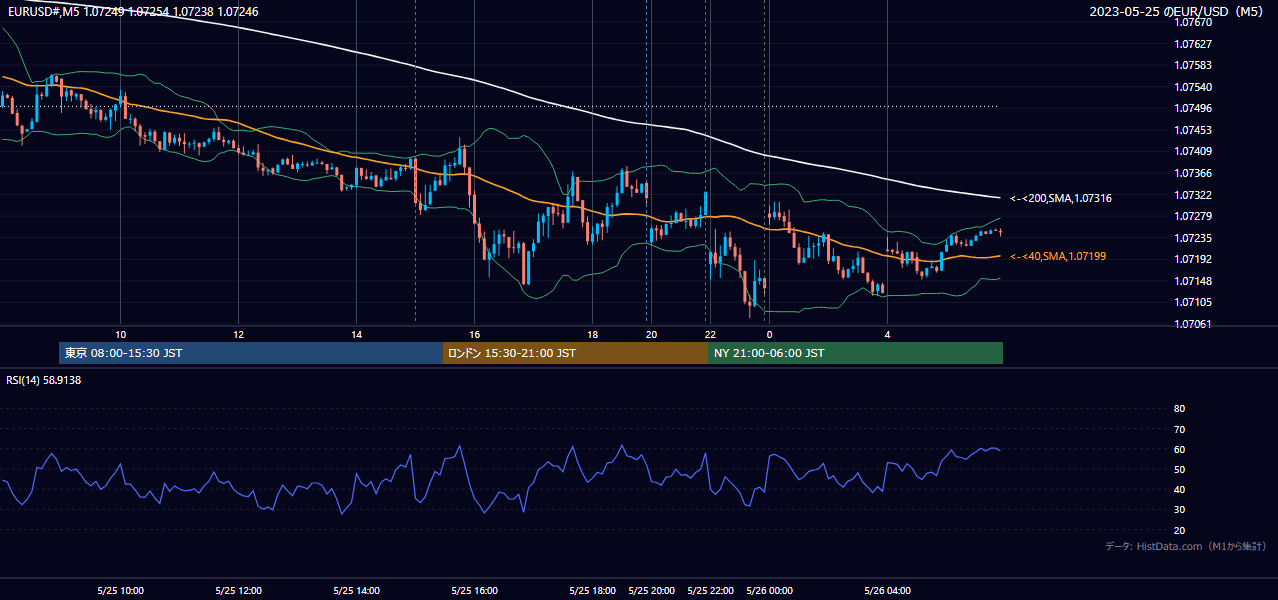Click price axis value 1.07540
The width and height of the screenshot is (1278, 600).
(1193, 87)
